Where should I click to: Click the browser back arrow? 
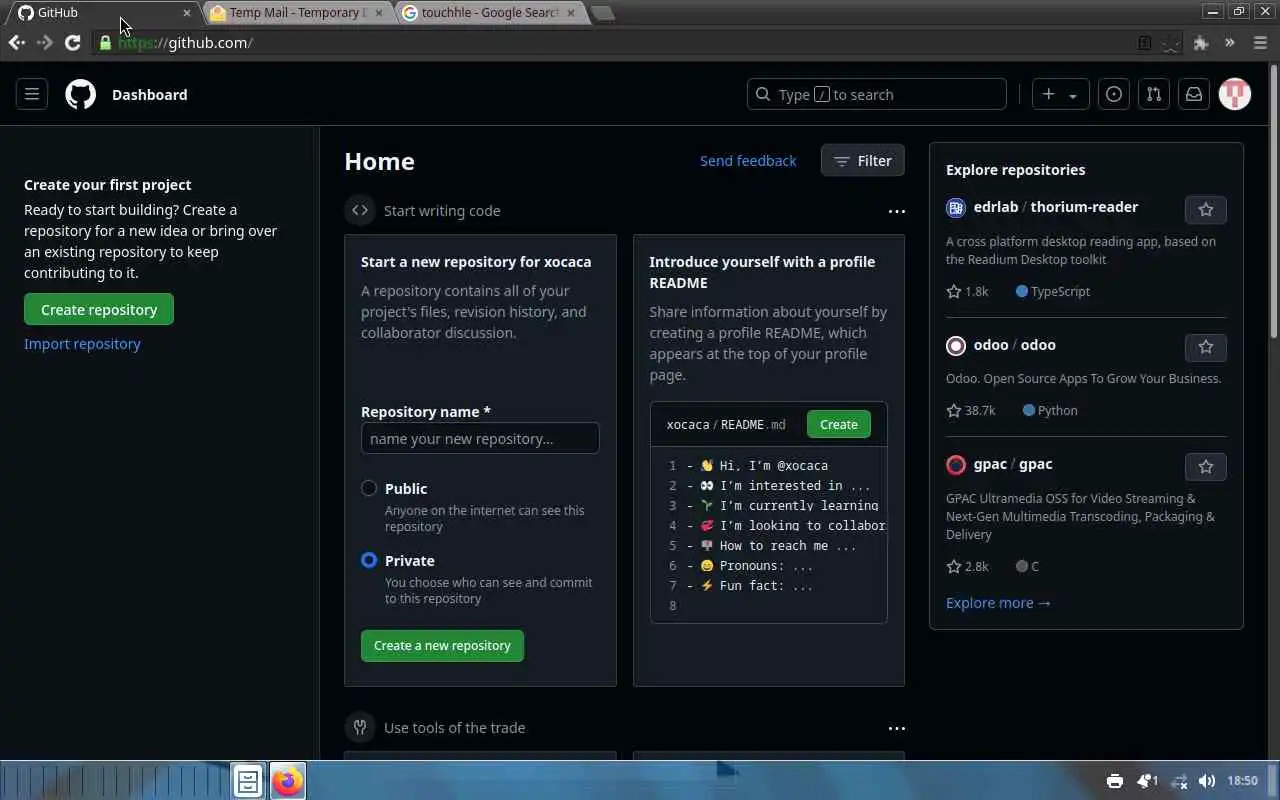(x=17, y=42)
